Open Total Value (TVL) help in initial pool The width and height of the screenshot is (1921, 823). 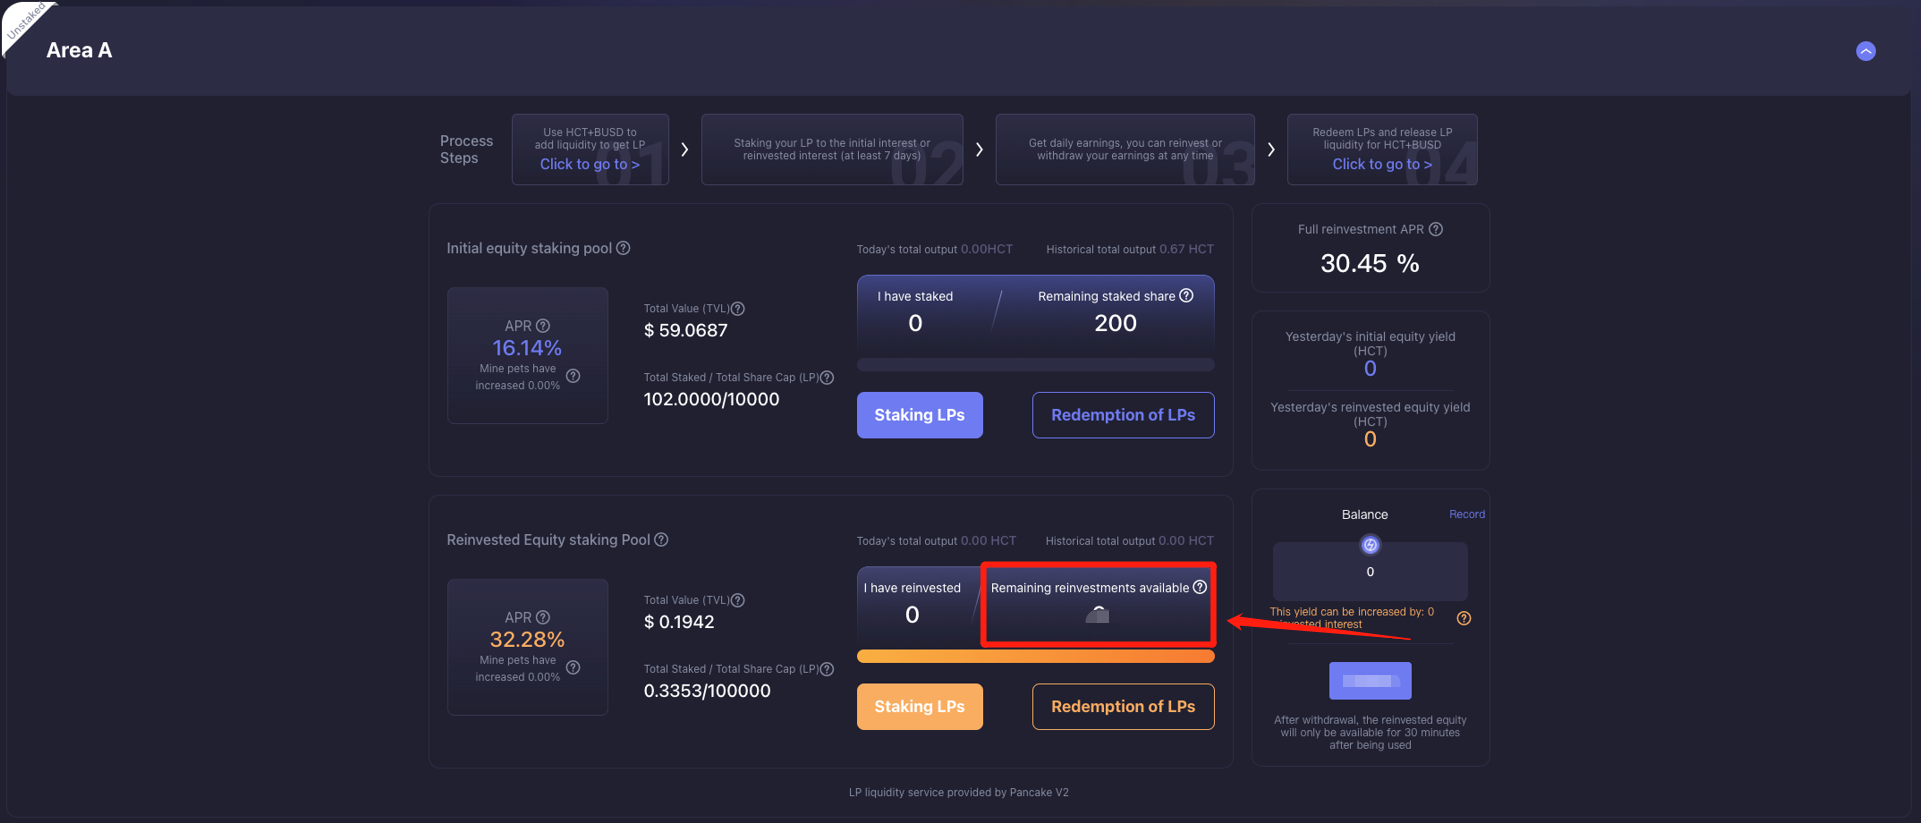point(738,309)
